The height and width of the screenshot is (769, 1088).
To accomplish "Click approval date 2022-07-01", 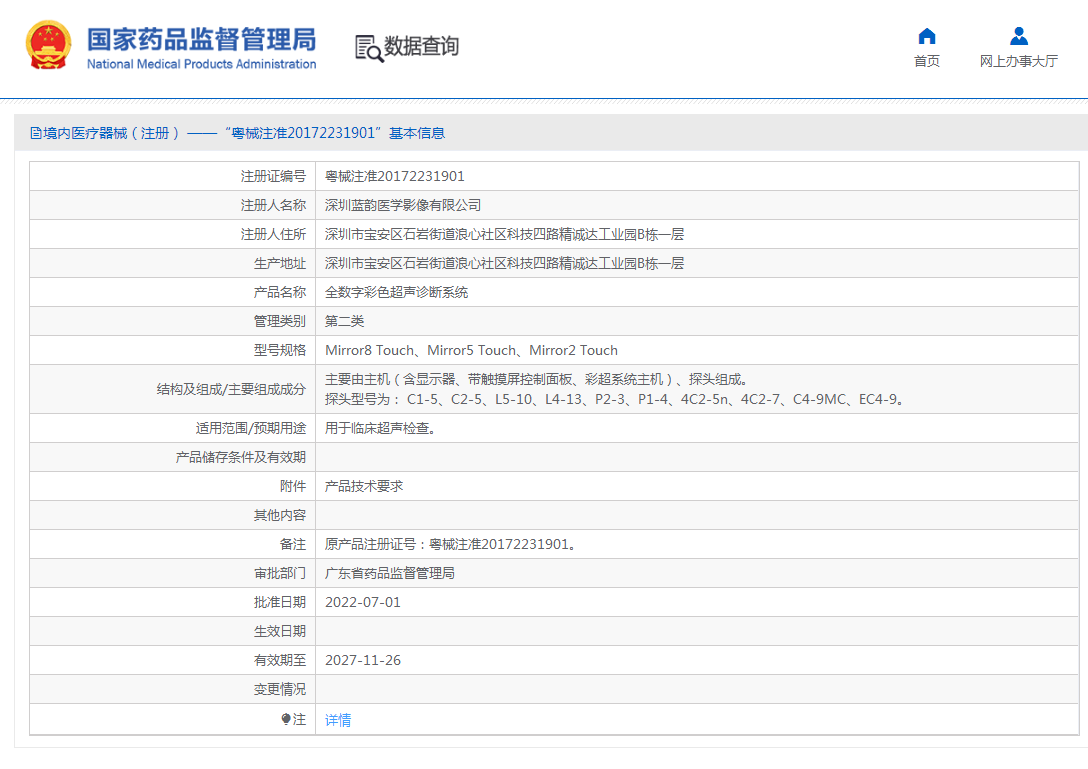I will (363, 602).
